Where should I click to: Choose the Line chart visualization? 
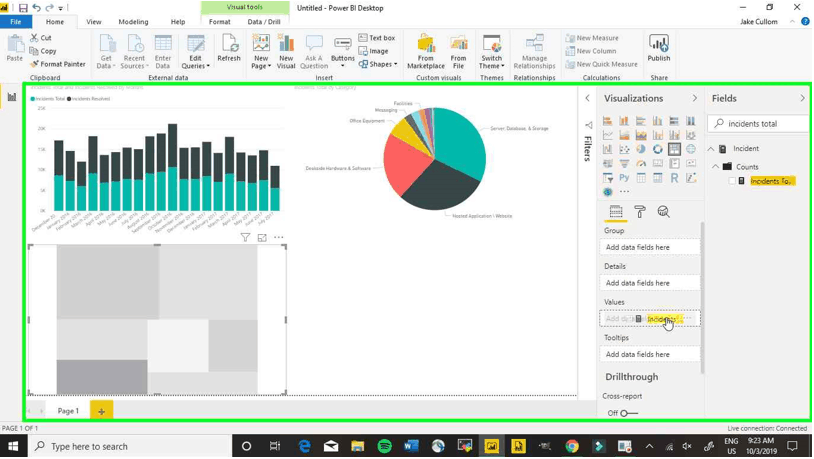(x=607, y=135)
